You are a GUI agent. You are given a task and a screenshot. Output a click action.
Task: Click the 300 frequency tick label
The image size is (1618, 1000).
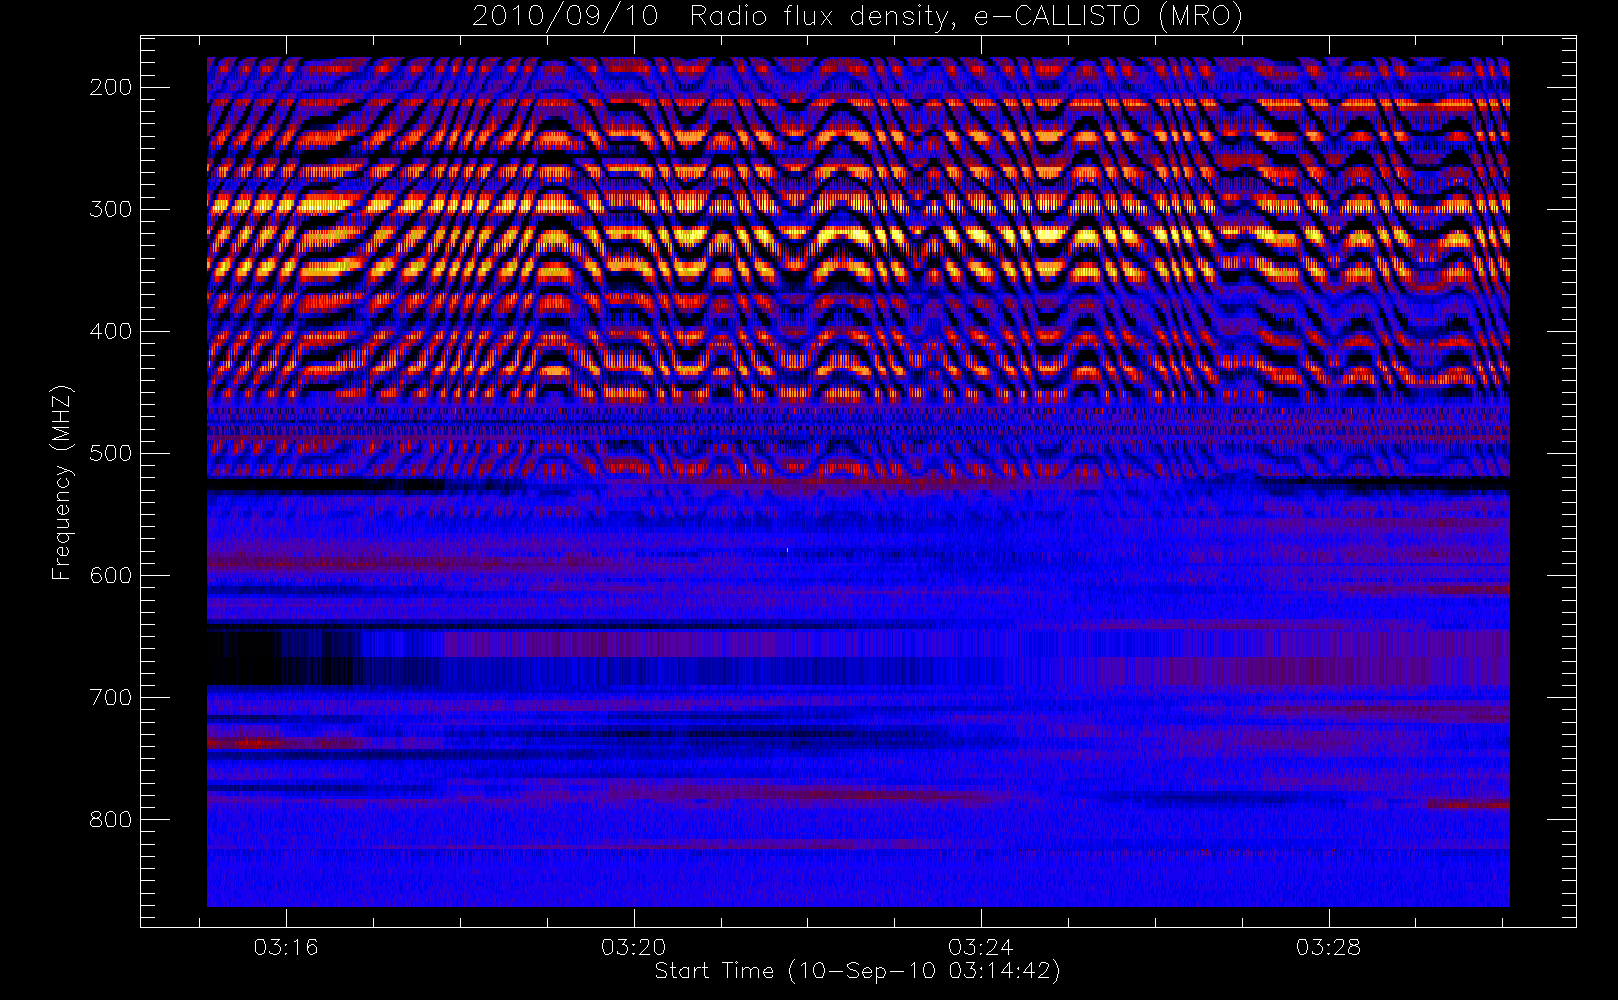pos(110,209)
